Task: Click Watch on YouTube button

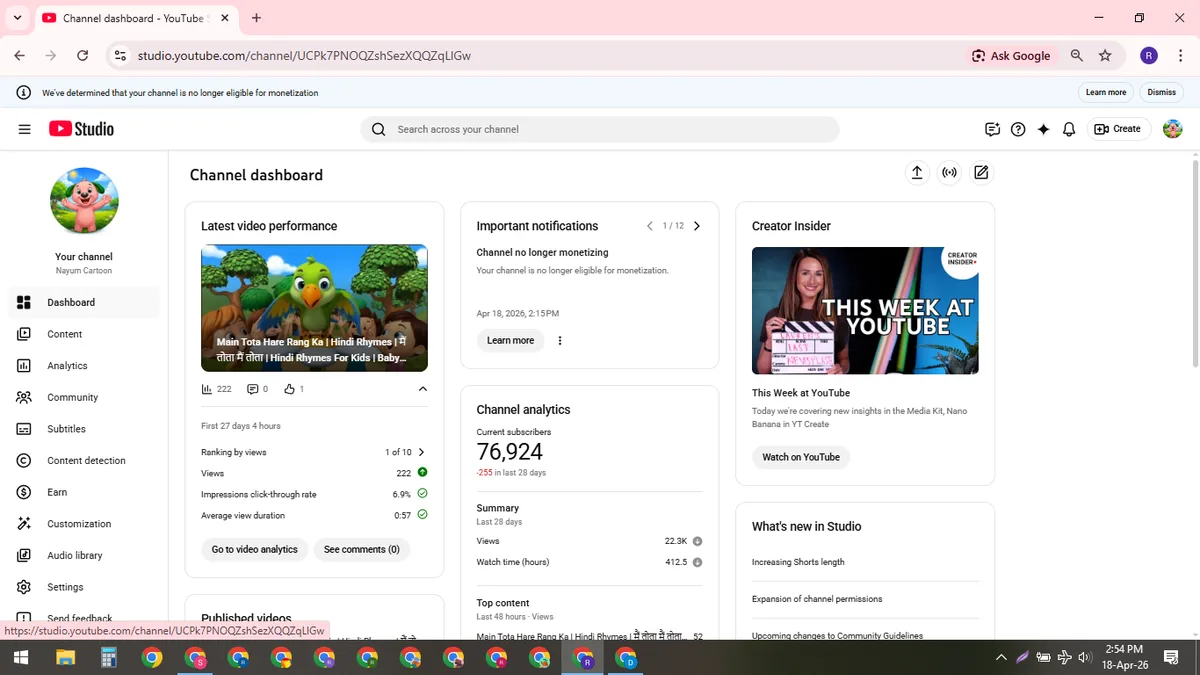Action: click(801, 457)
